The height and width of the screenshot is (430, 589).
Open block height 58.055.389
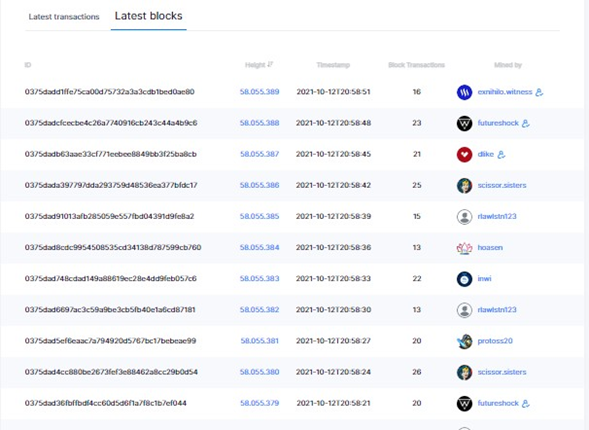pyautogui.click(x=260, y=92)
